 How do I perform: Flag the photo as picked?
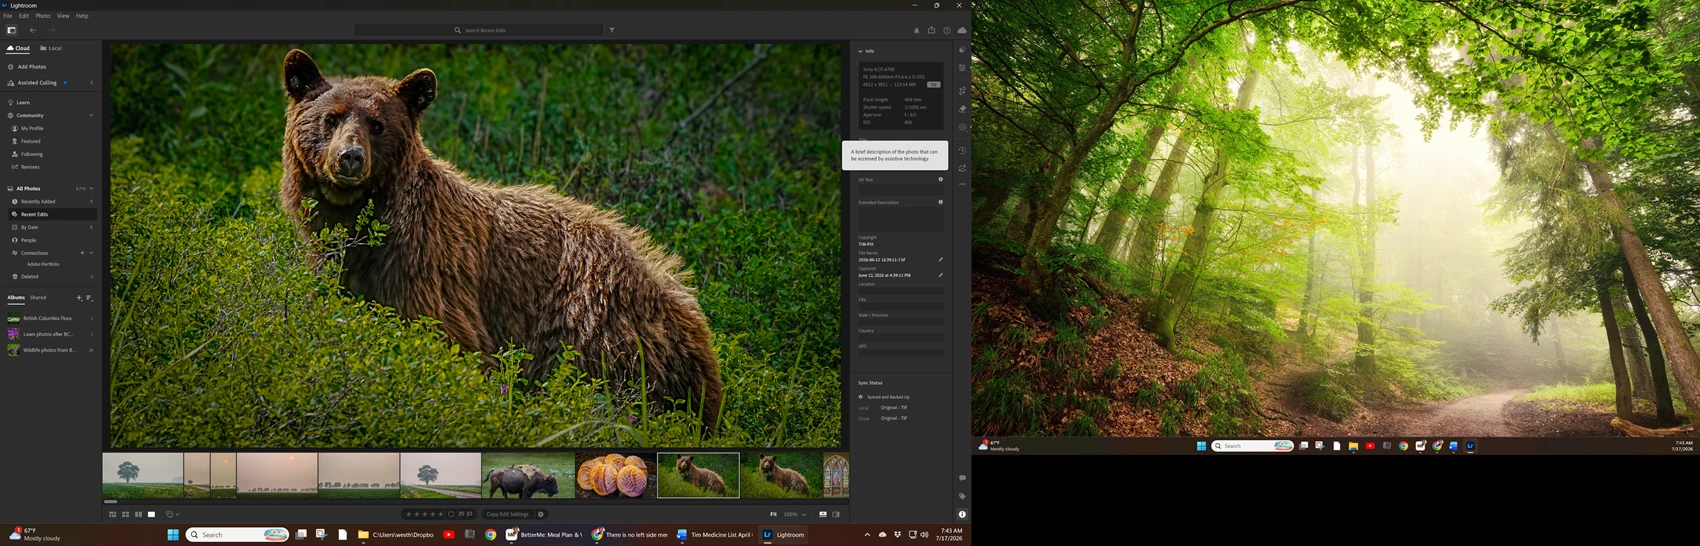[461, 514]
